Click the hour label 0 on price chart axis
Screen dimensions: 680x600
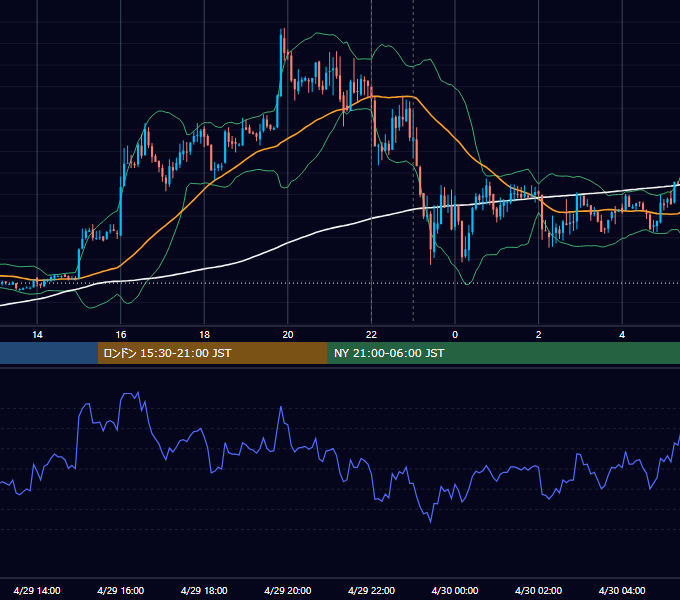[455, 335]
